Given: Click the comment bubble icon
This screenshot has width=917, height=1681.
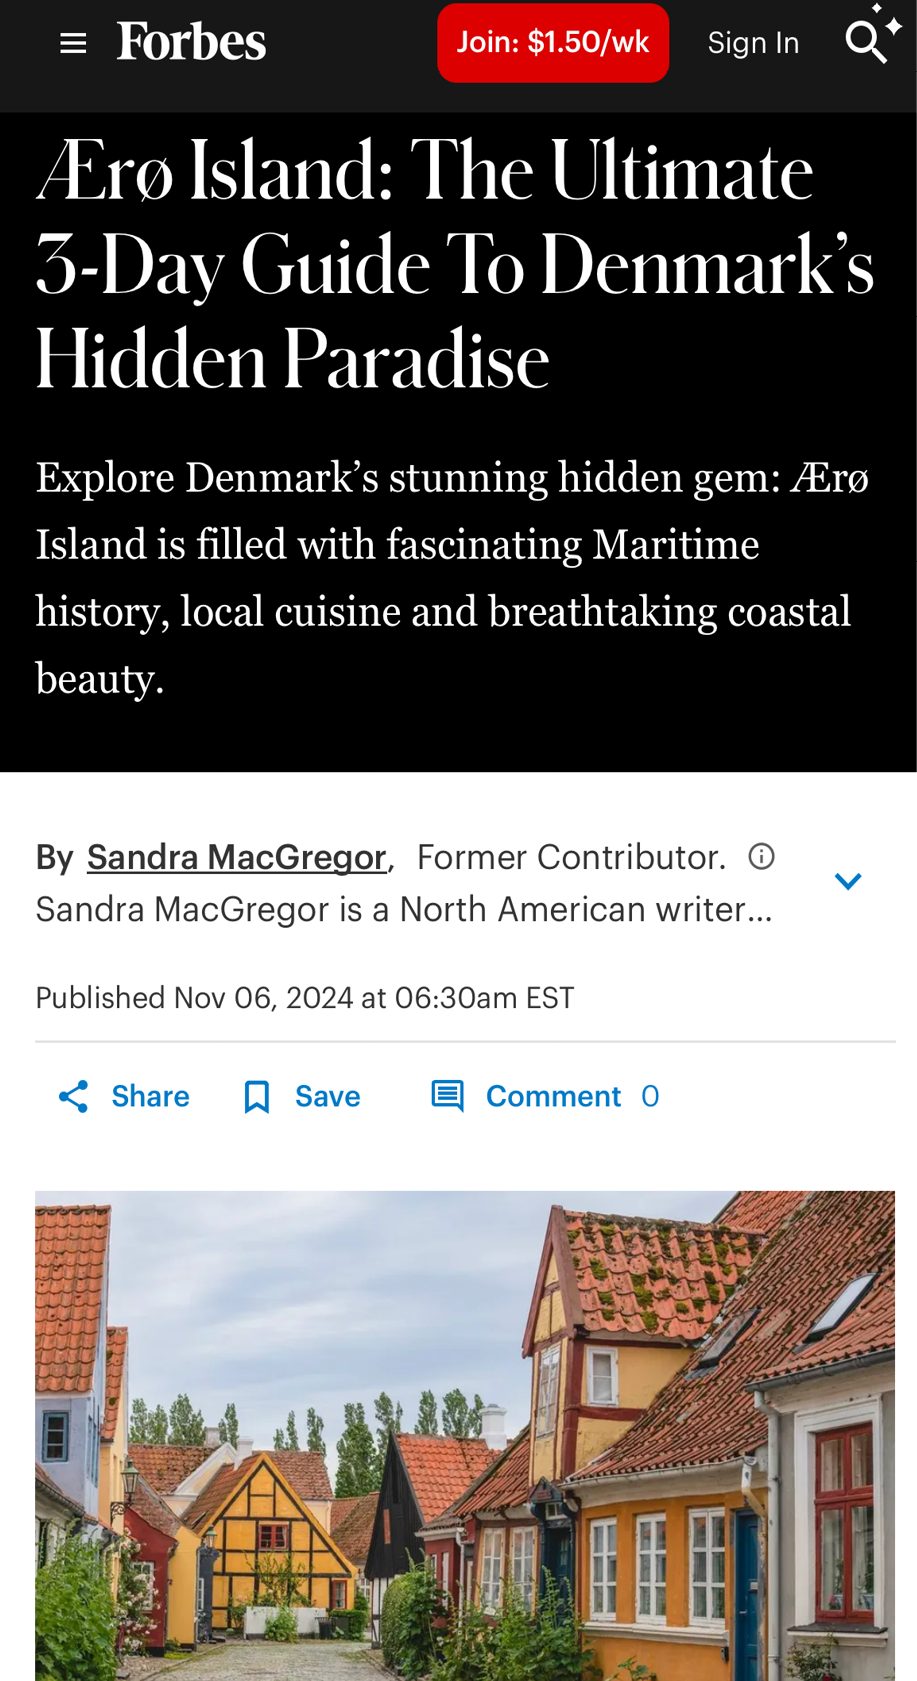Looking at the screenshot, I should pyautogui.click(x=447, y=1096).
